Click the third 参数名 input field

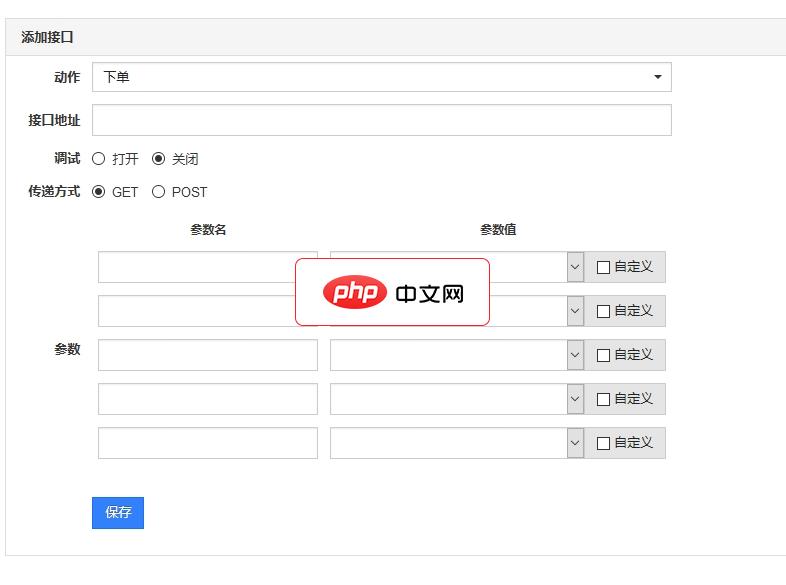click(207, 355)
